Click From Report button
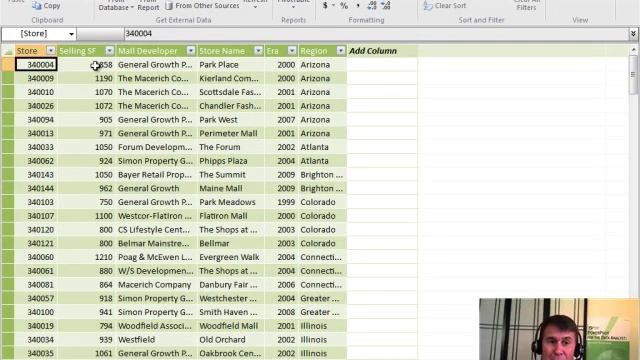The image size is (640, 360). (148, 6)
